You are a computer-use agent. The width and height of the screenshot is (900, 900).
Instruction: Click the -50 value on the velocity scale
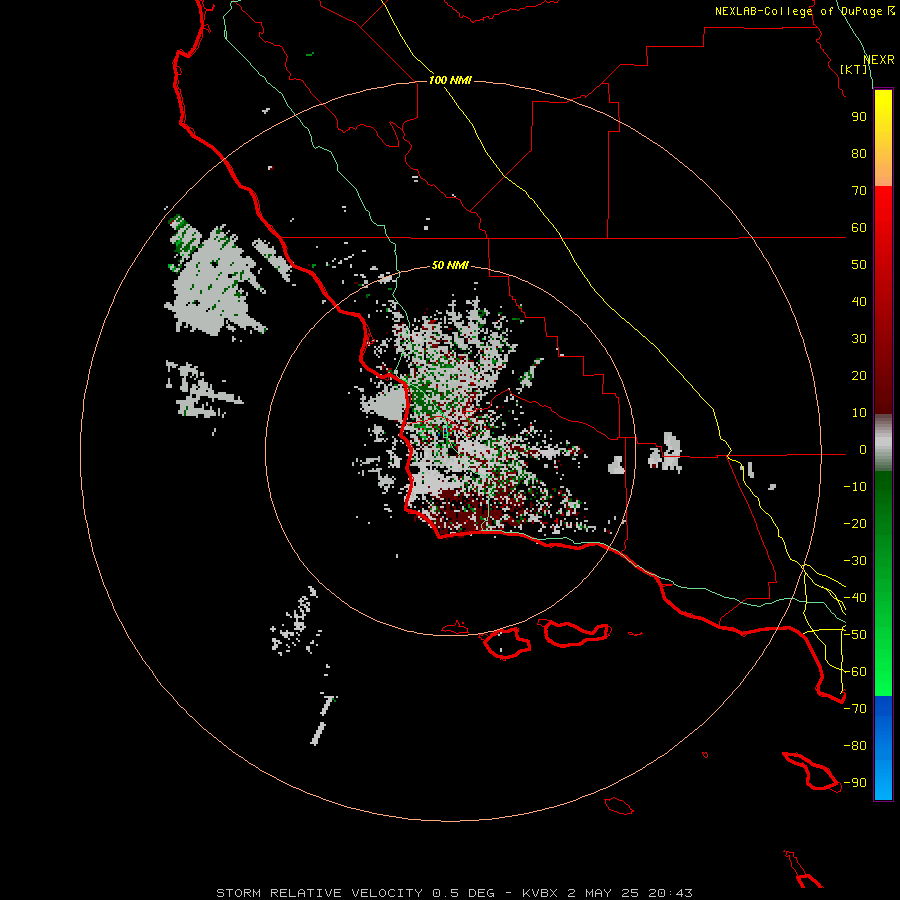[855, 635]
